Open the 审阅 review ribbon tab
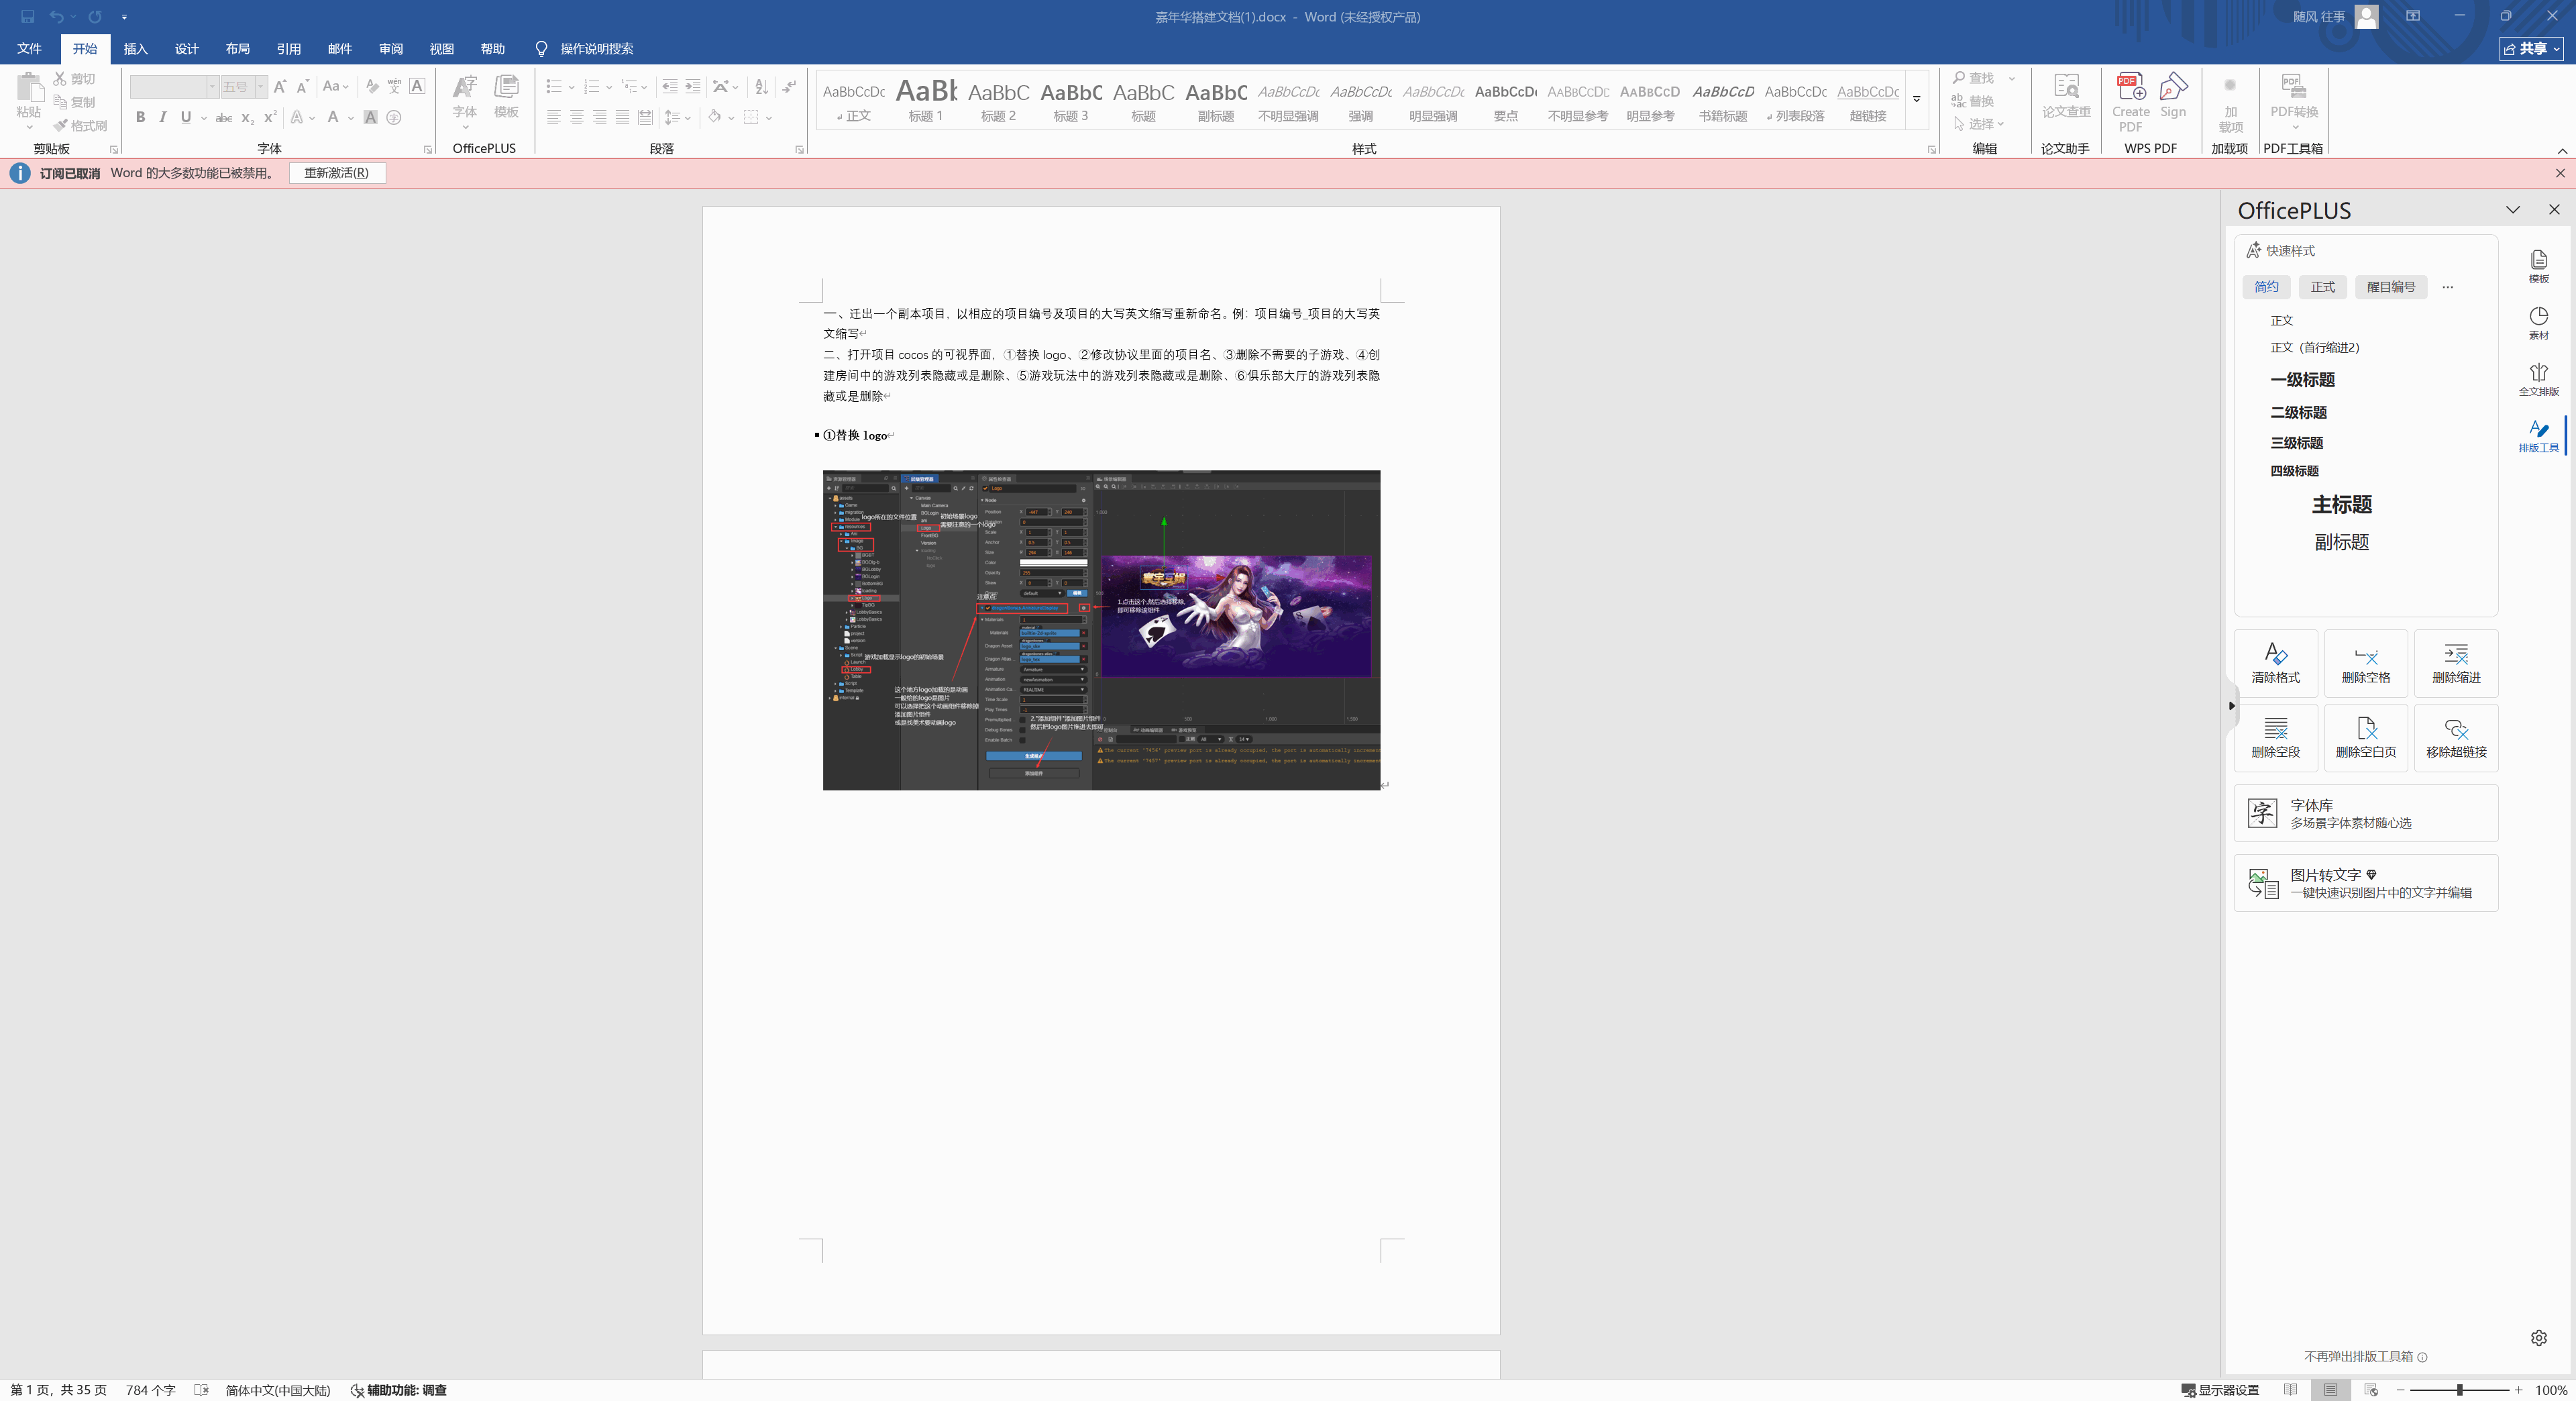The height and width of the screenshot is (1401, 2576). pos(390,48)
